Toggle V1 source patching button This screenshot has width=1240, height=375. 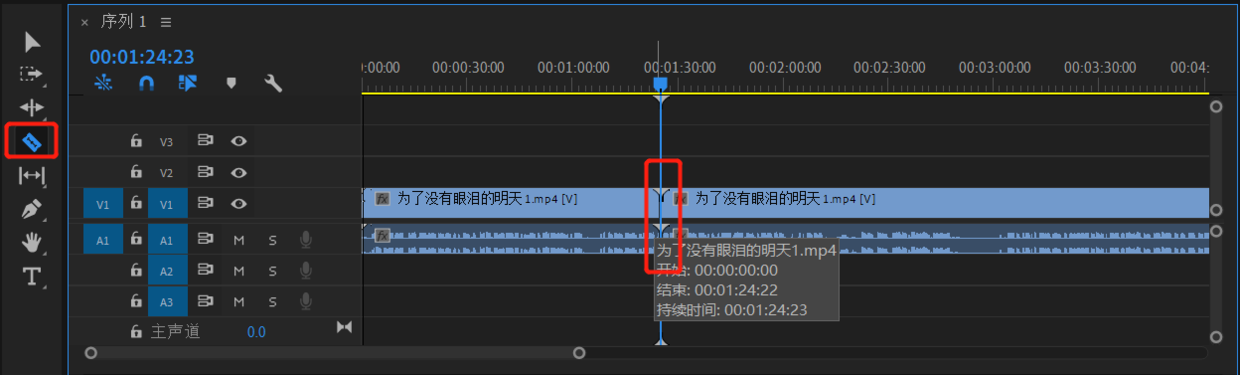[x=103, y=203]
